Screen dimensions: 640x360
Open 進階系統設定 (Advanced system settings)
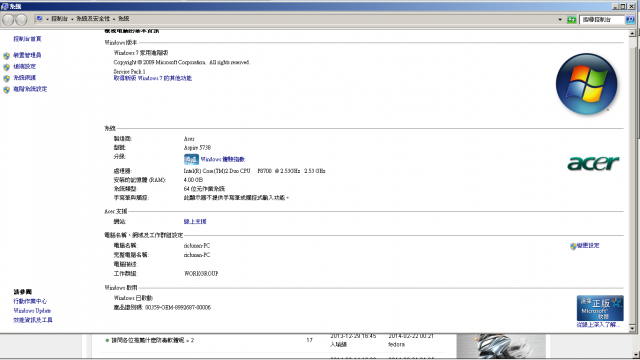30,89
